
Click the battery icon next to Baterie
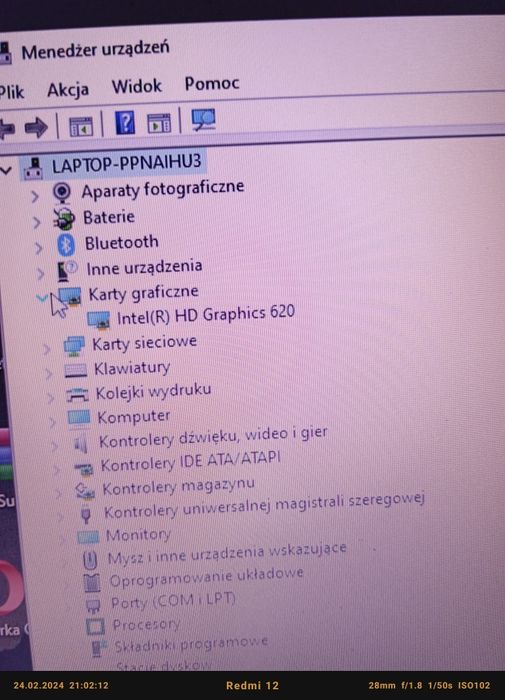pyautogui.click(x=64, y=219)
